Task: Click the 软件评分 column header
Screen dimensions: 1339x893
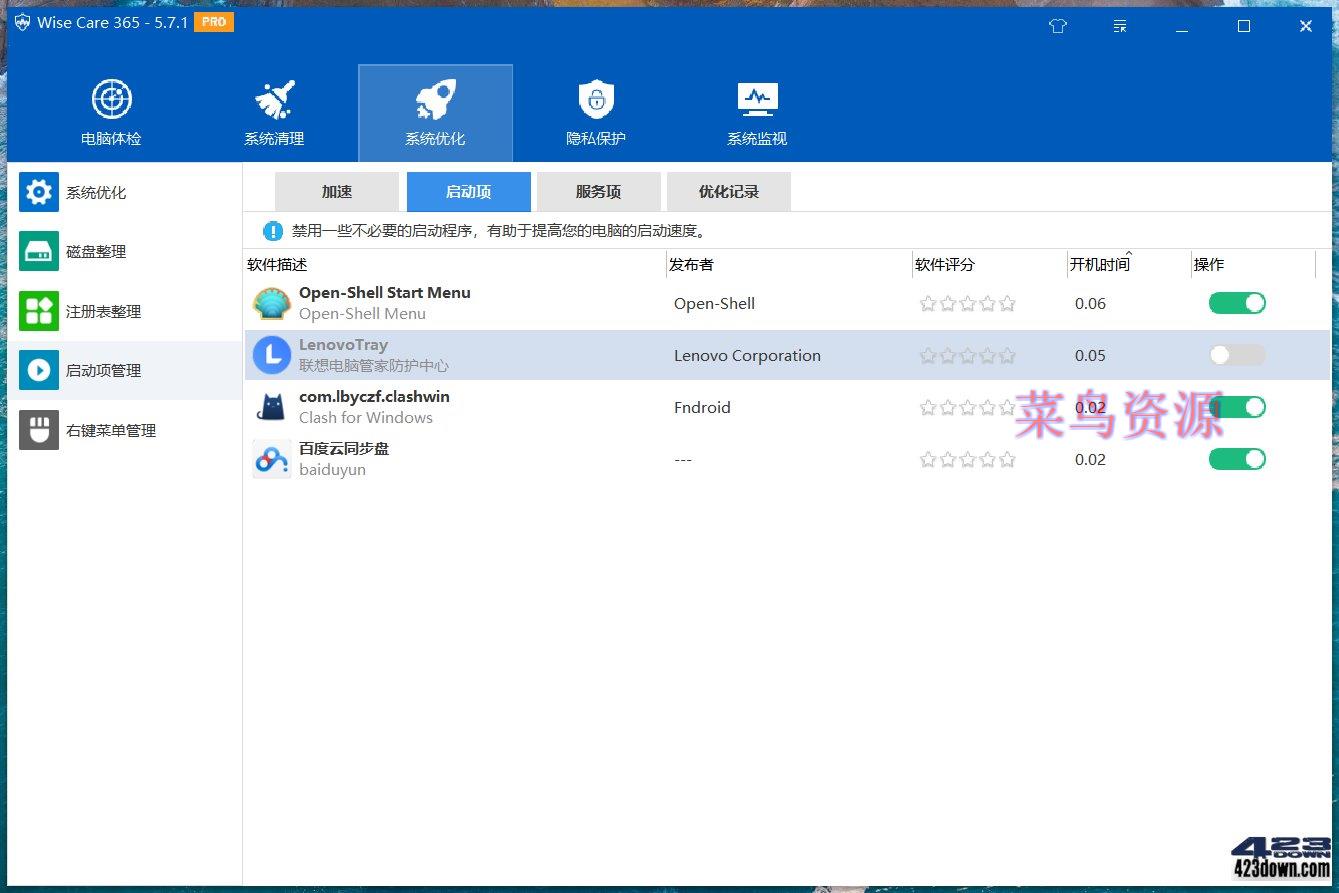Action: [x=944, y=264]
